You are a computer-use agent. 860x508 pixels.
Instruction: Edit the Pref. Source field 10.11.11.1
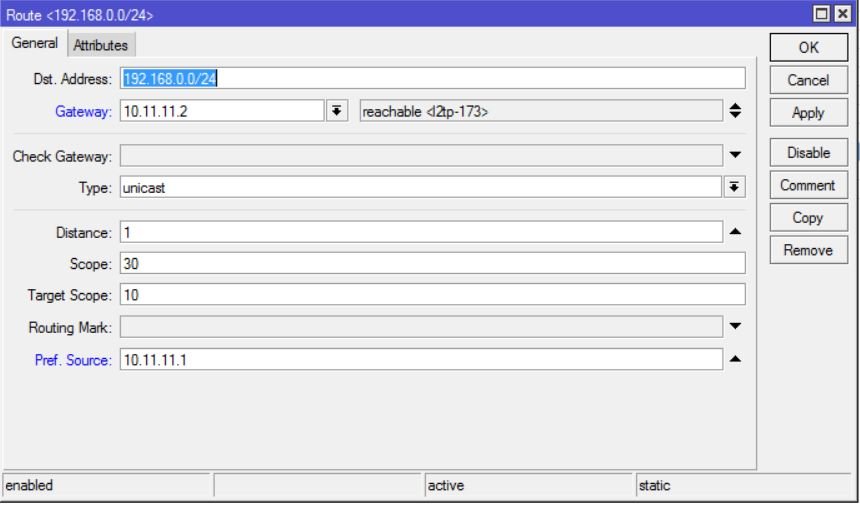click(x=421, y=359)
